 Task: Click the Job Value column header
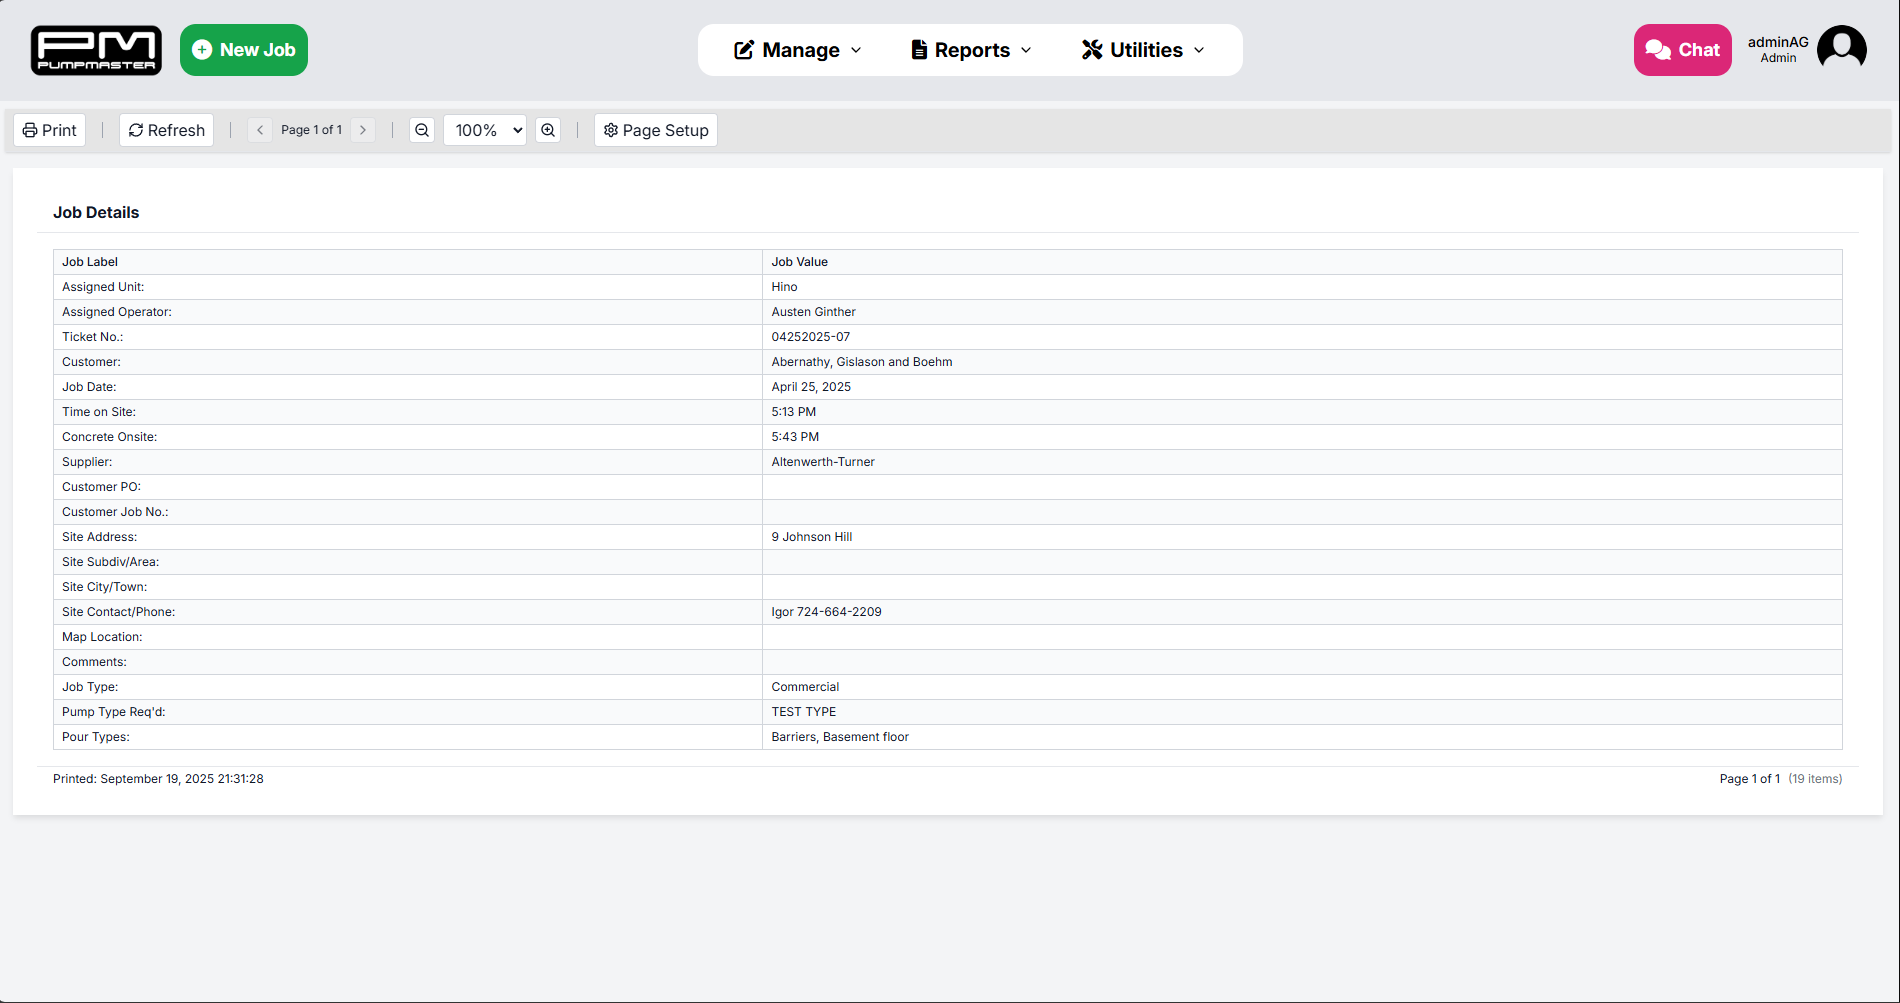pos(799,262)
